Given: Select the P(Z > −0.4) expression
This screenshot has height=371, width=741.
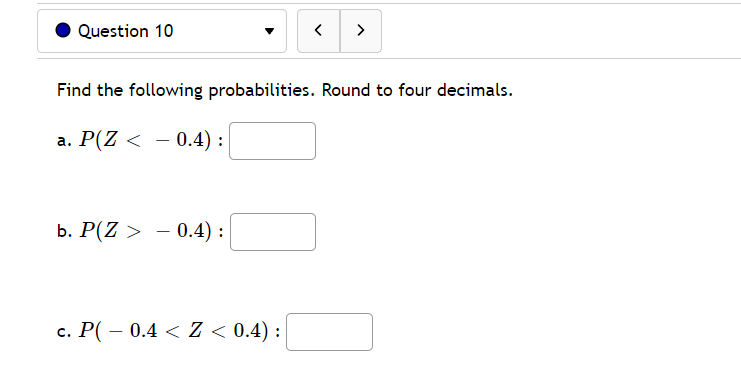Looking at the screenshot, I should [145, 231].
